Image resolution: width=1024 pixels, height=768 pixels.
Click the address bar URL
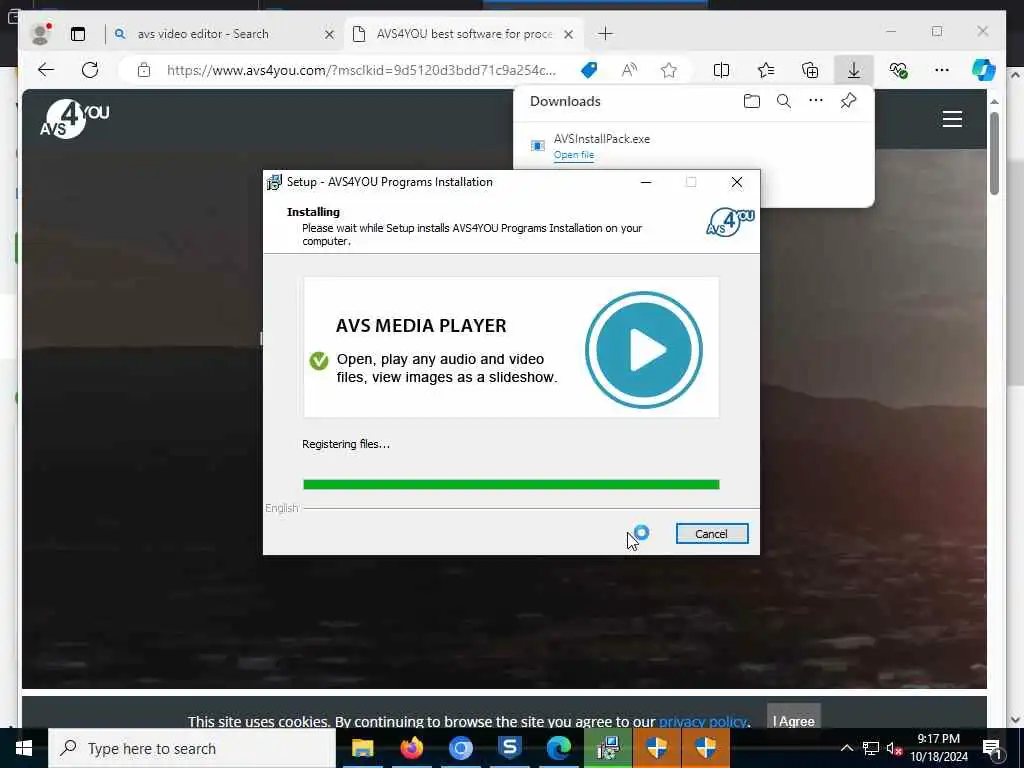(361, 70)
